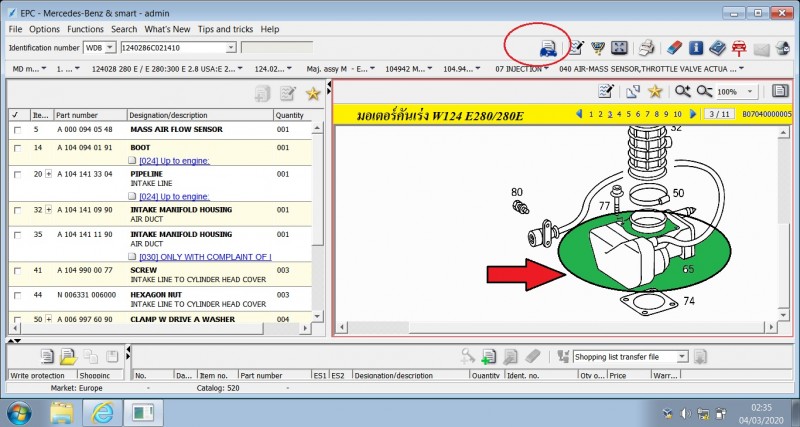
Task: Open the help book icon
Action: coord(717,48)
